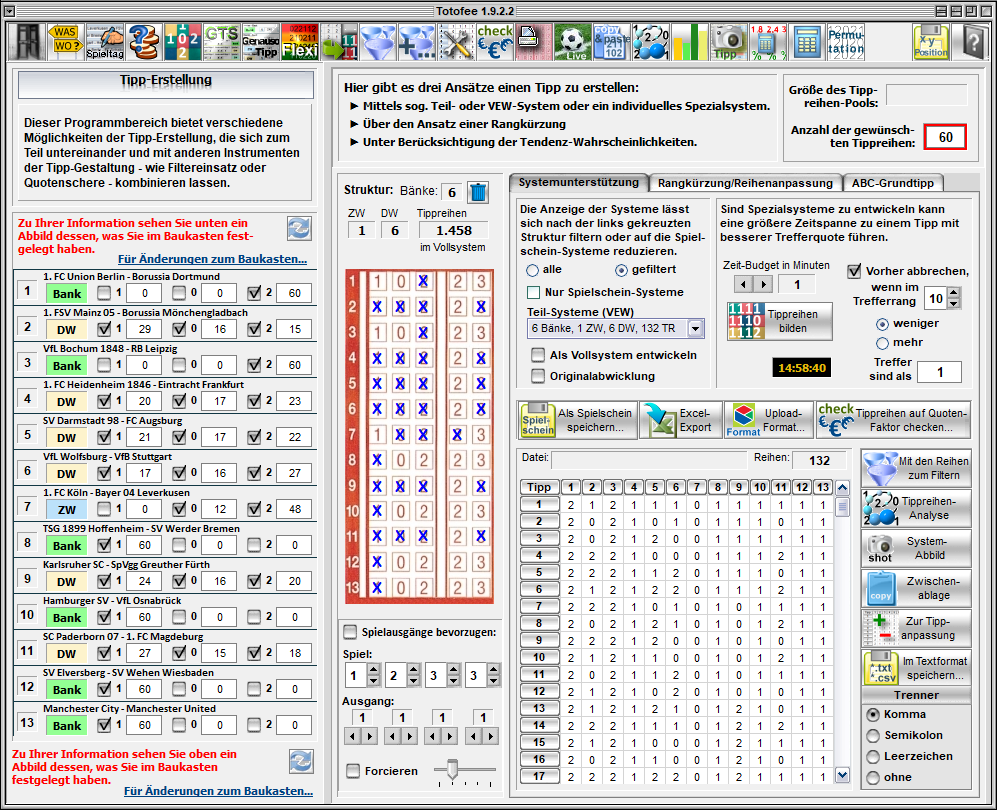The width and height of the screenshot is (997, 810).
Task: Check the Nur Spielschein-Systeme checkbox
Action: click(533, 292)
